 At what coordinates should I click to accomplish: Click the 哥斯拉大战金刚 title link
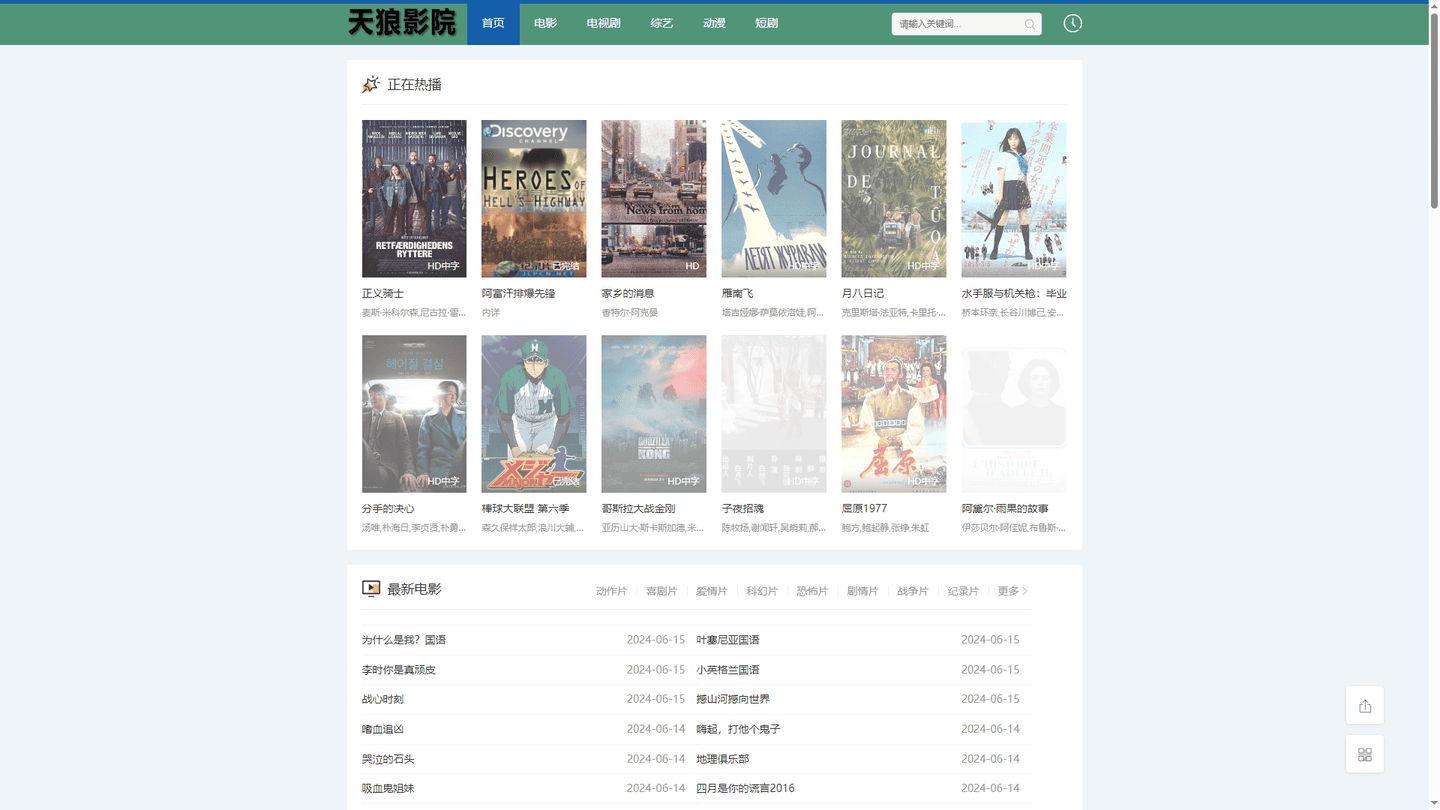tap(638, 509)
